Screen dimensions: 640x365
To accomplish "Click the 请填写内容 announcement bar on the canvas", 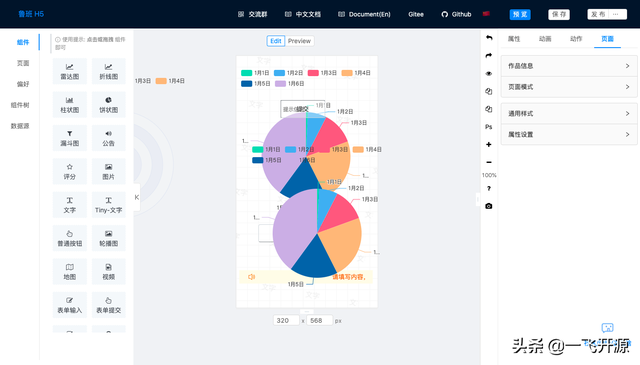I will tap(306, 277).
